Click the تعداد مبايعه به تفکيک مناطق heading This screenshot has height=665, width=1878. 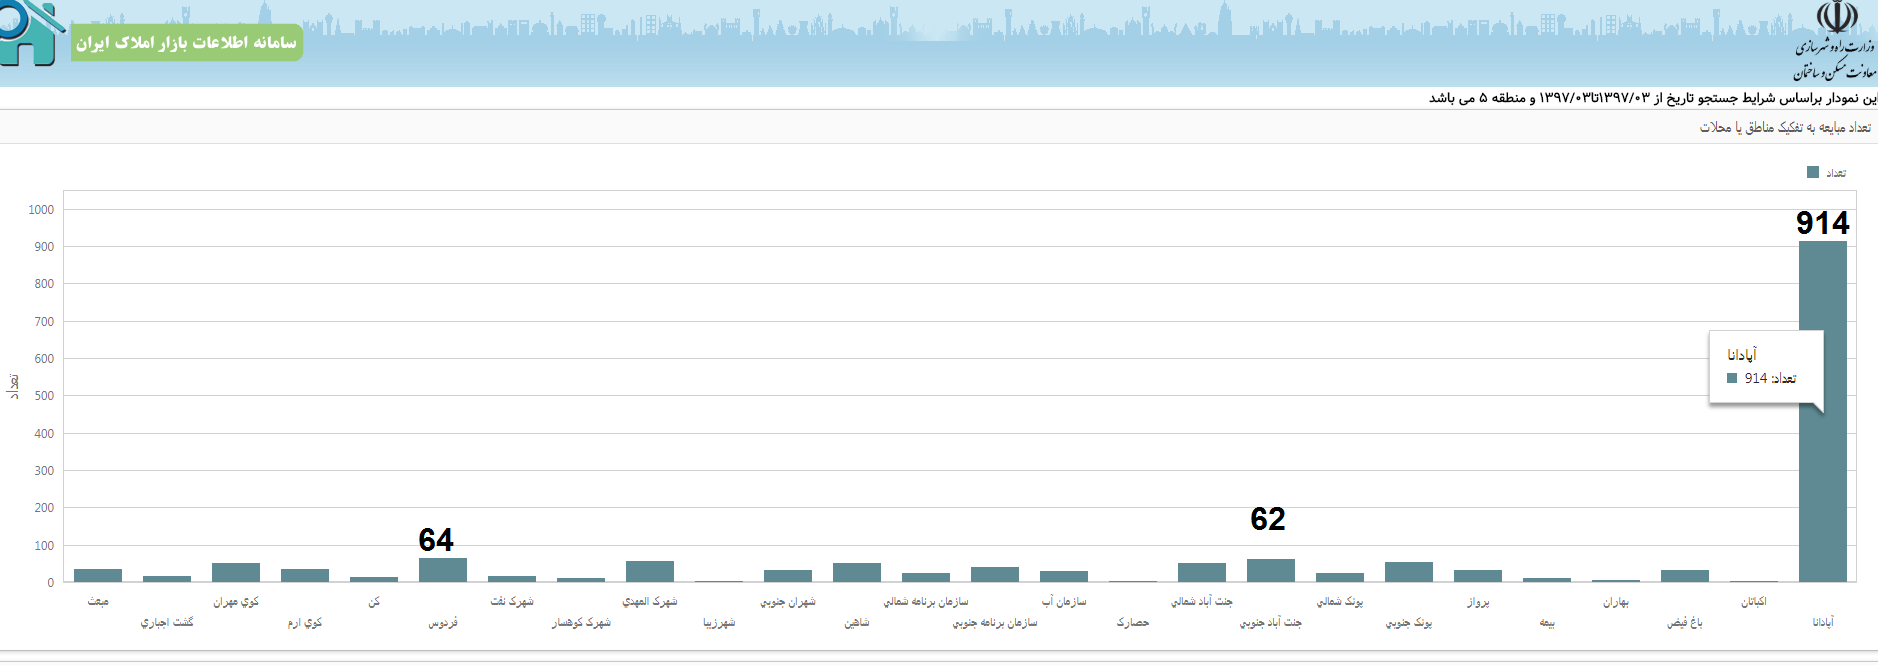pyautogui.click(x=1785, y=127)
